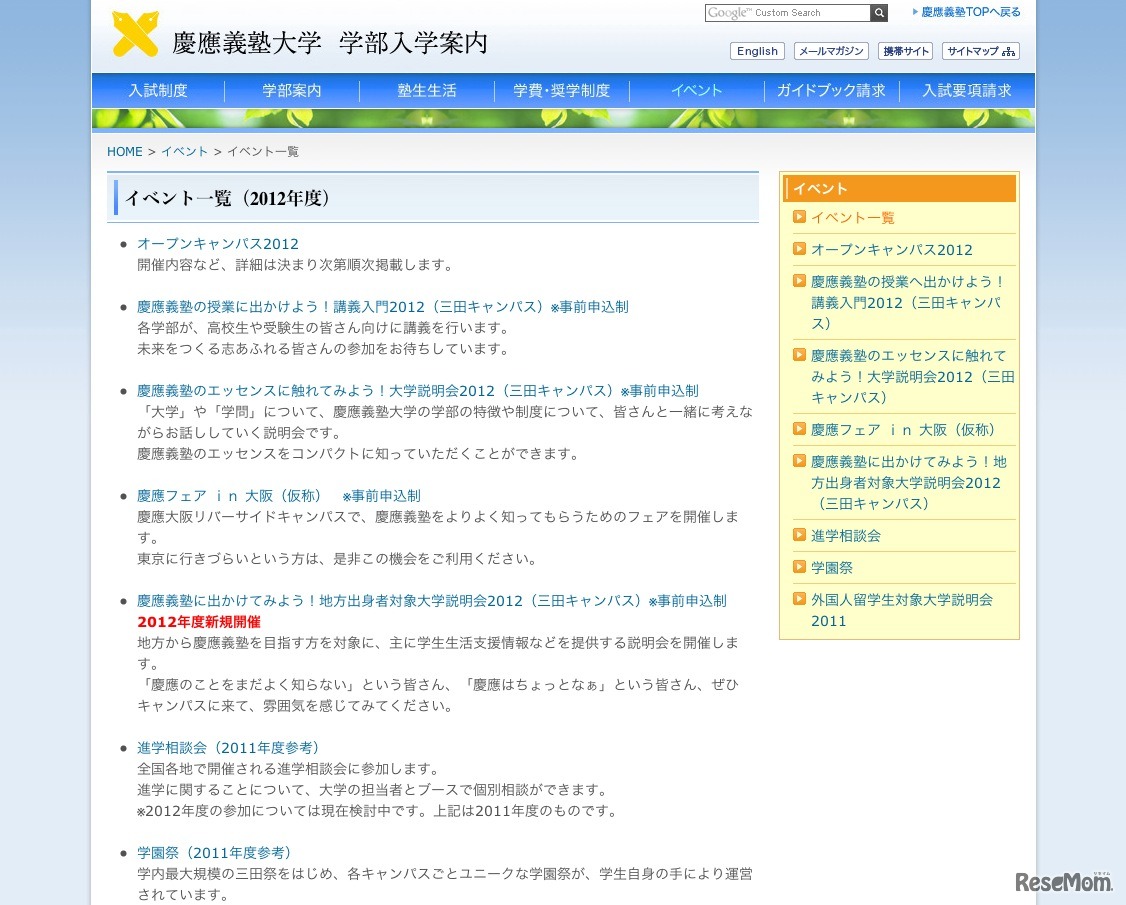Click the Google Custom Search input field
The width and height of the screenshot is (1126, 905).
(788, 13)
